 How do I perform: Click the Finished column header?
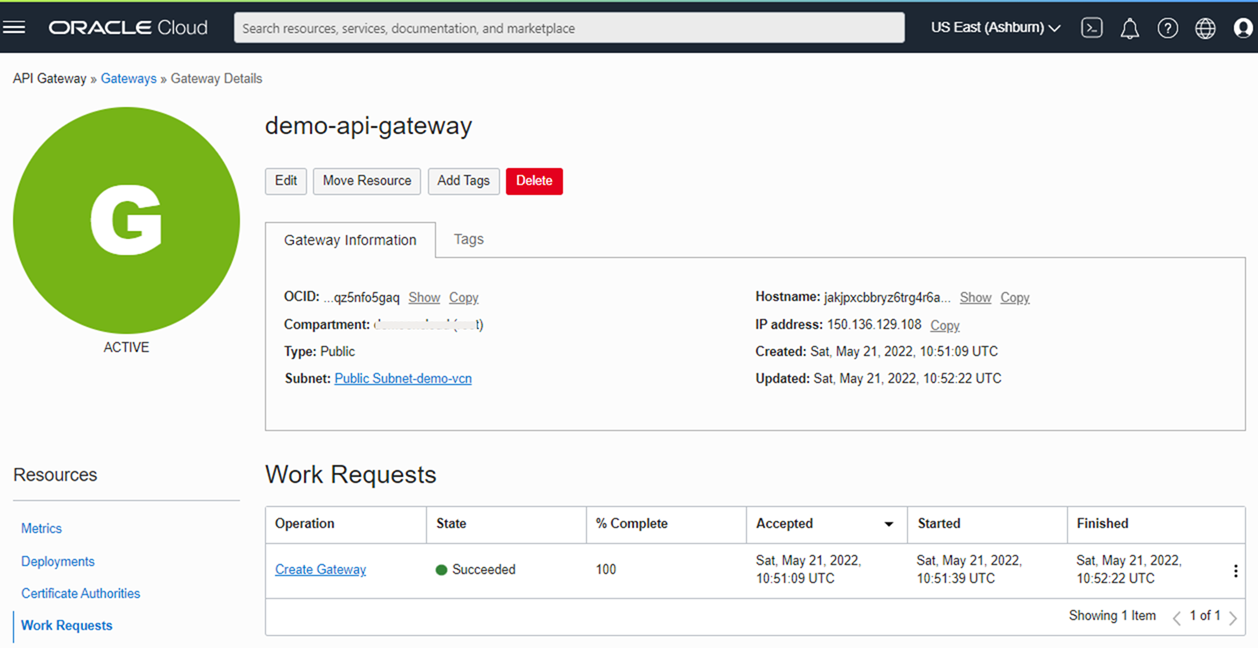pos(1156,524)
